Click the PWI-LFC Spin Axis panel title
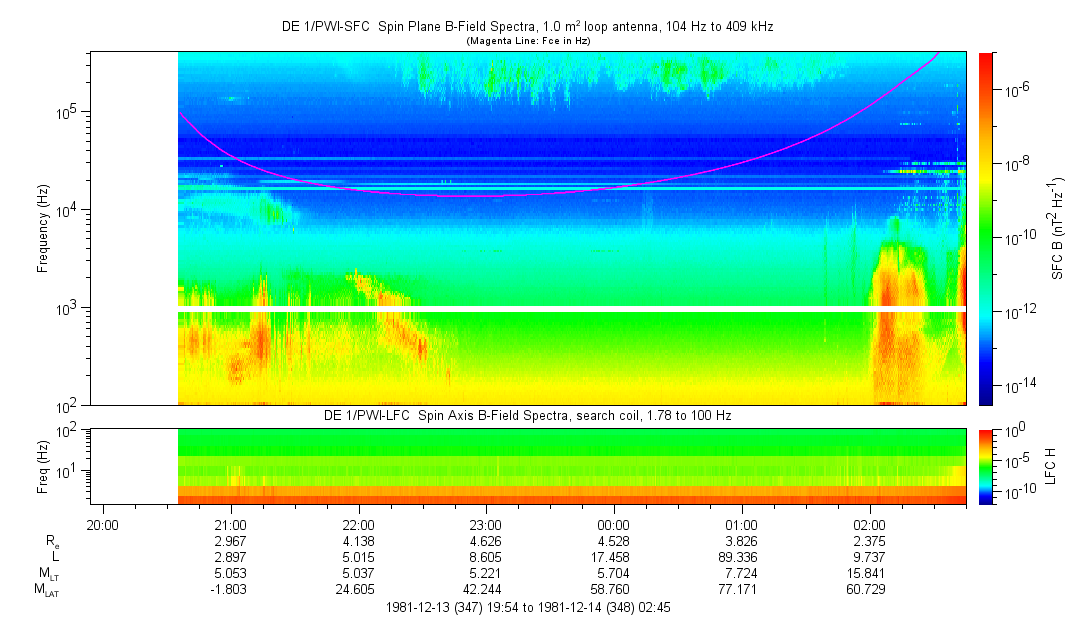The width and height of the screenshot is (1083, 620). click(527, 415)
